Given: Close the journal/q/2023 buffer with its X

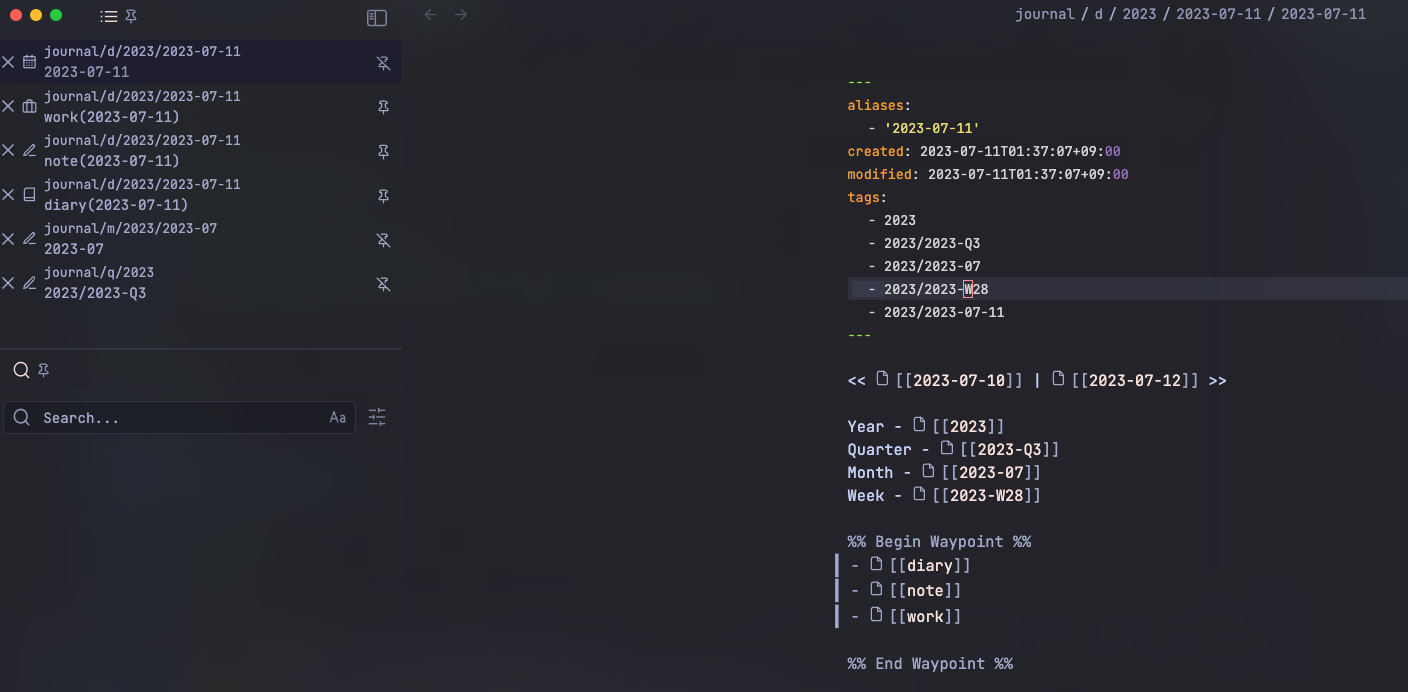Looking at the screenshot, I should (x=8, y=282).
